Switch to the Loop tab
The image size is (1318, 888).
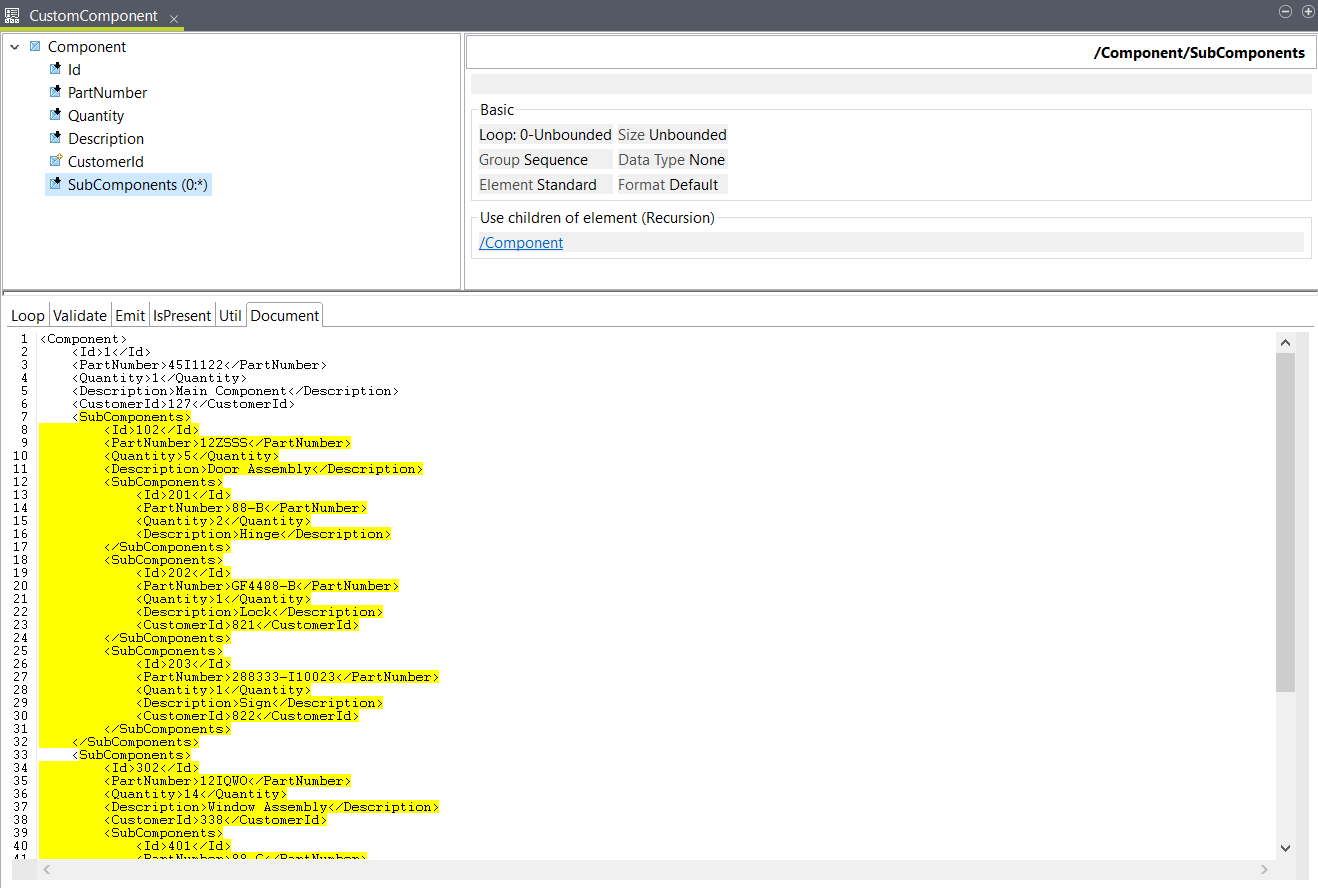pos(28,316)
